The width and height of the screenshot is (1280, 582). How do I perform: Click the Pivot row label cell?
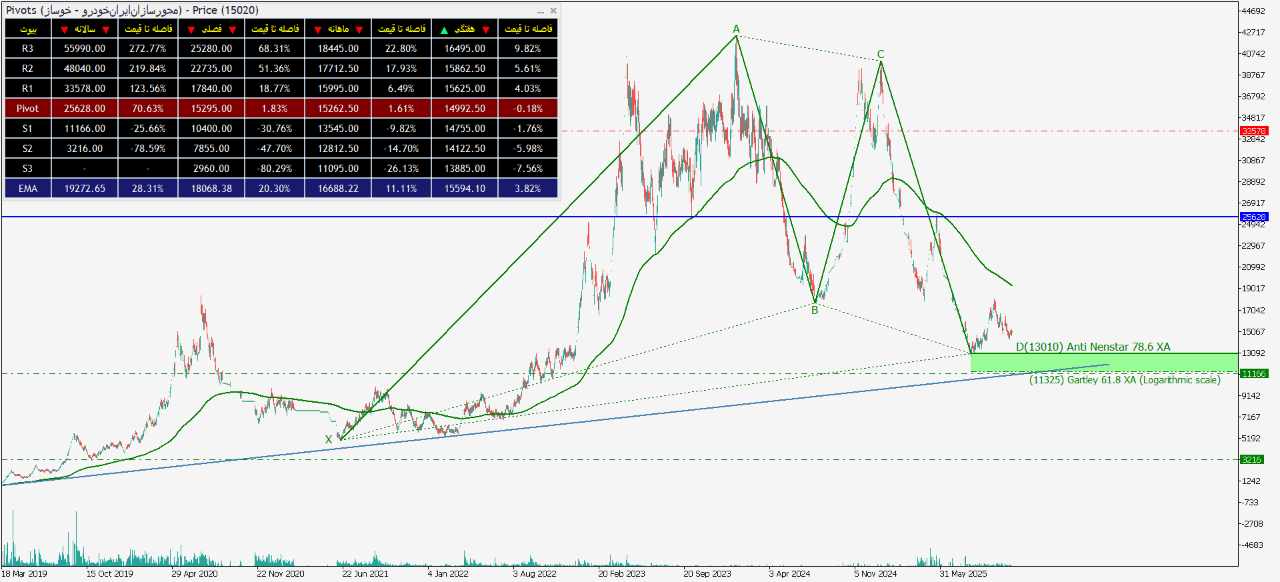click(x=27, y=107)
